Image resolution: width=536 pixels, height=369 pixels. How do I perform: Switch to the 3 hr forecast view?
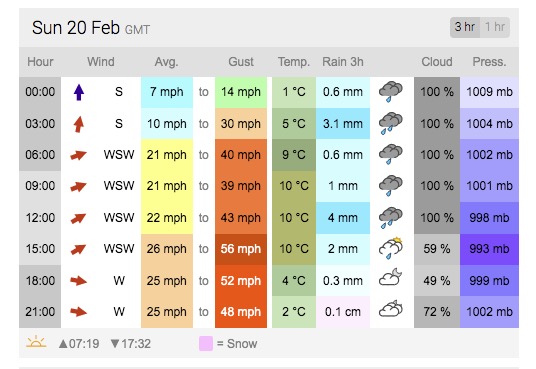click(x=465, y=27)
